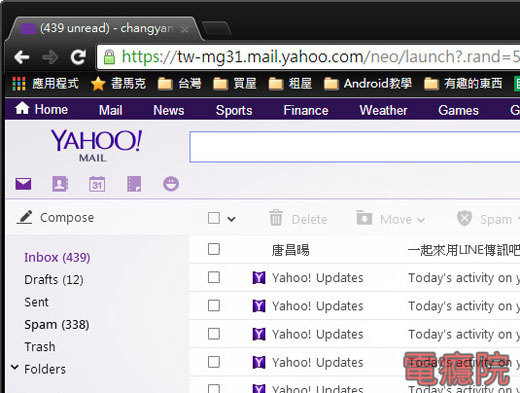Open the starred 書馬克 bookmark
520x393 pixels.
118,83
